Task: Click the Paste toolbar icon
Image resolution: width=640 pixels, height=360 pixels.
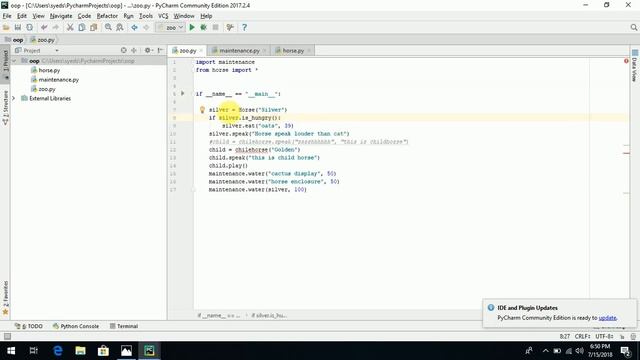Action: pos(93,27)
